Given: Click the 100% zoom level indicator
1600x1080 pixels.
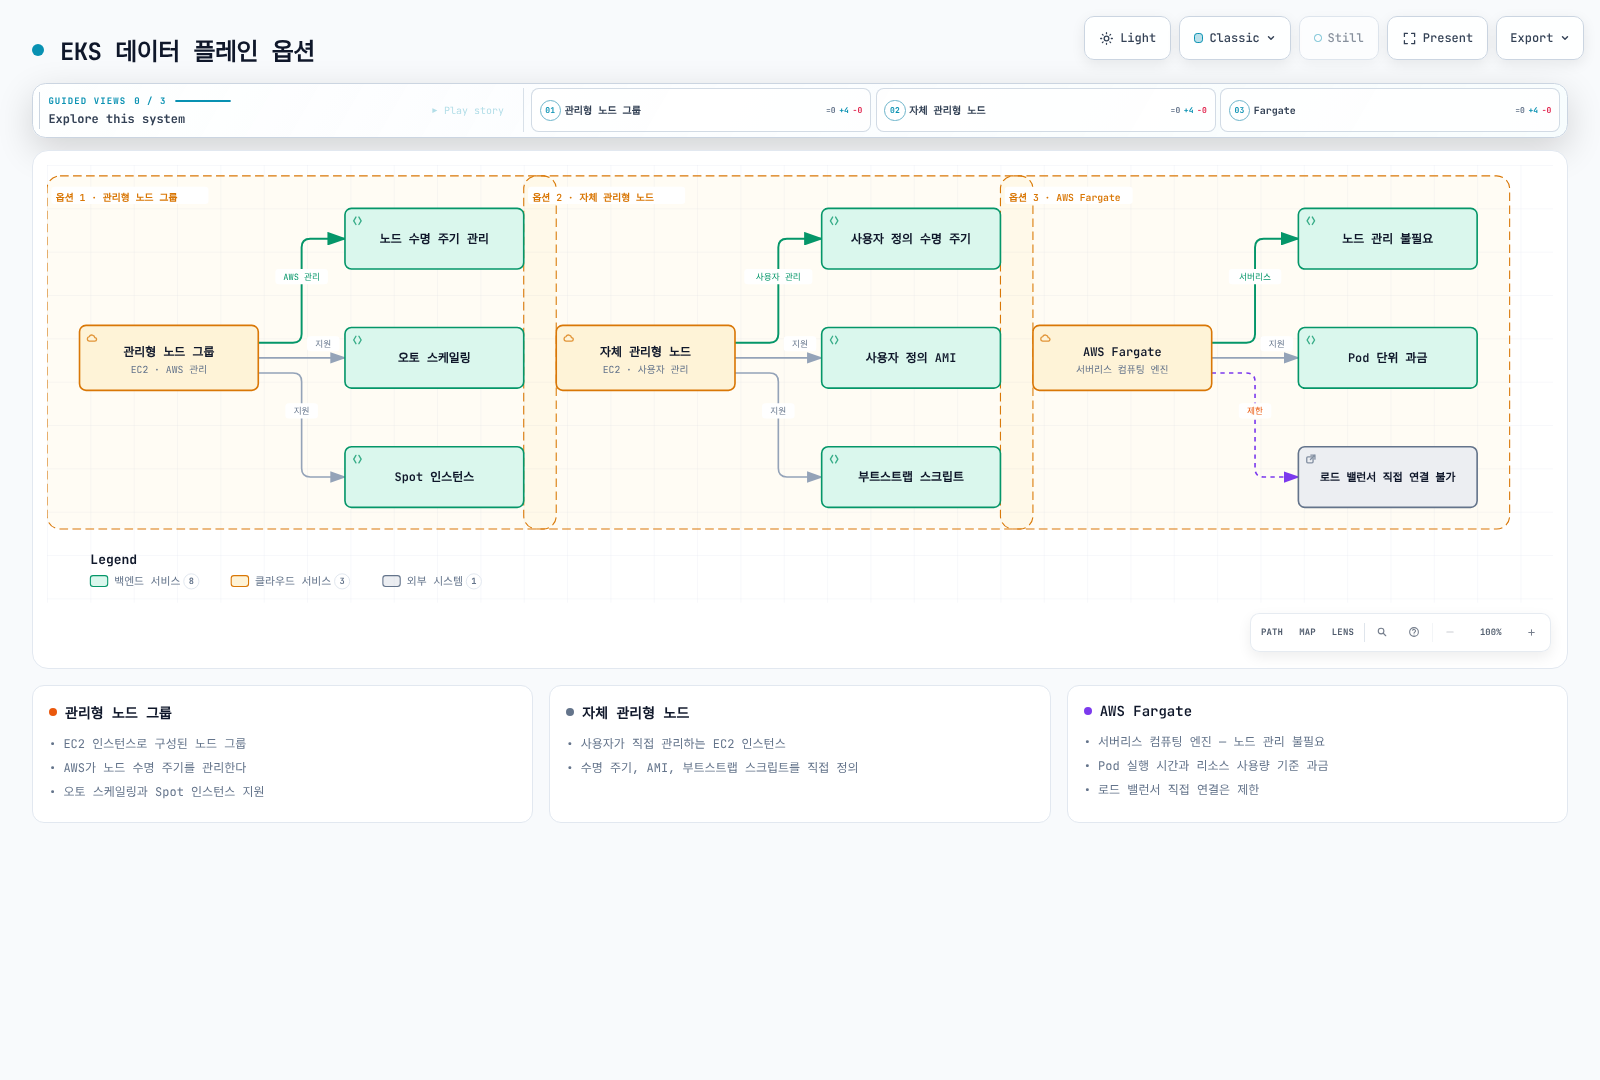Looking at the screenshot, I should click(x=1491, y=632).
